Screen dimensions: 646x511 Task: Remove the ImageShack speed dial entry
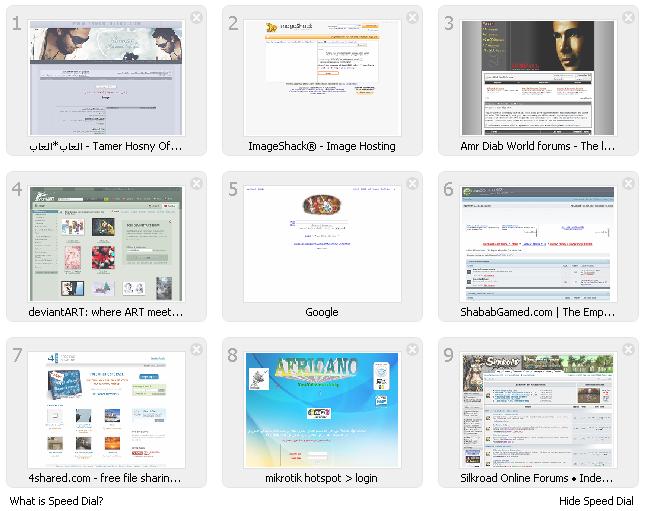coord(412,18)
